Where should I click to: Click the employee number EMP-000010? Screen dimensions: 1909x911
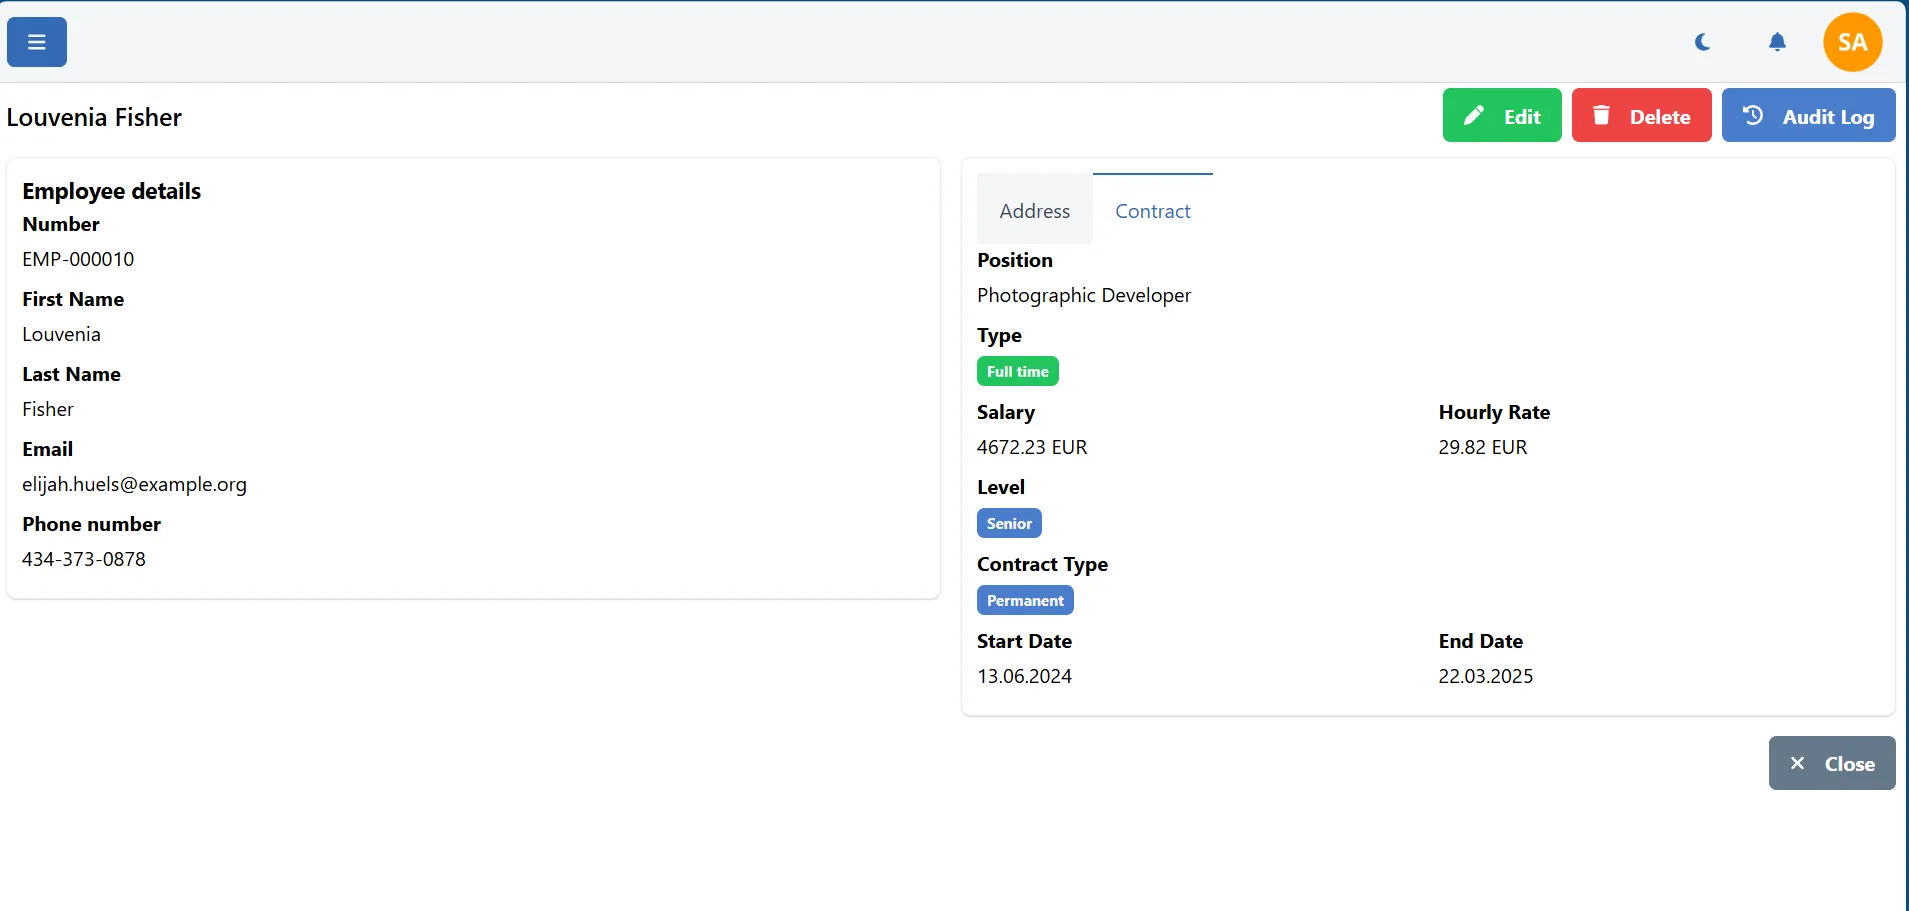78,259
